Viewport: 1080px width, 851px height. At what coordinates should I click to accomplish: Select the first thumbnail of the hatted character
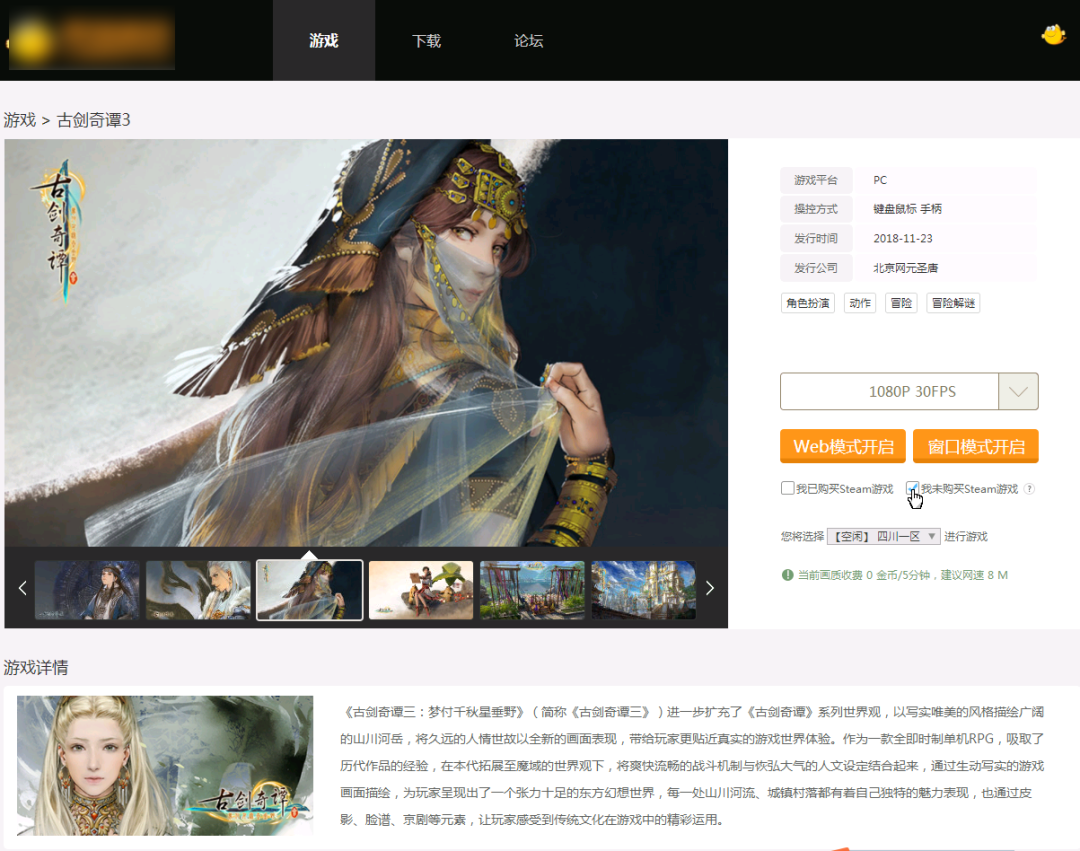point(87,590)
